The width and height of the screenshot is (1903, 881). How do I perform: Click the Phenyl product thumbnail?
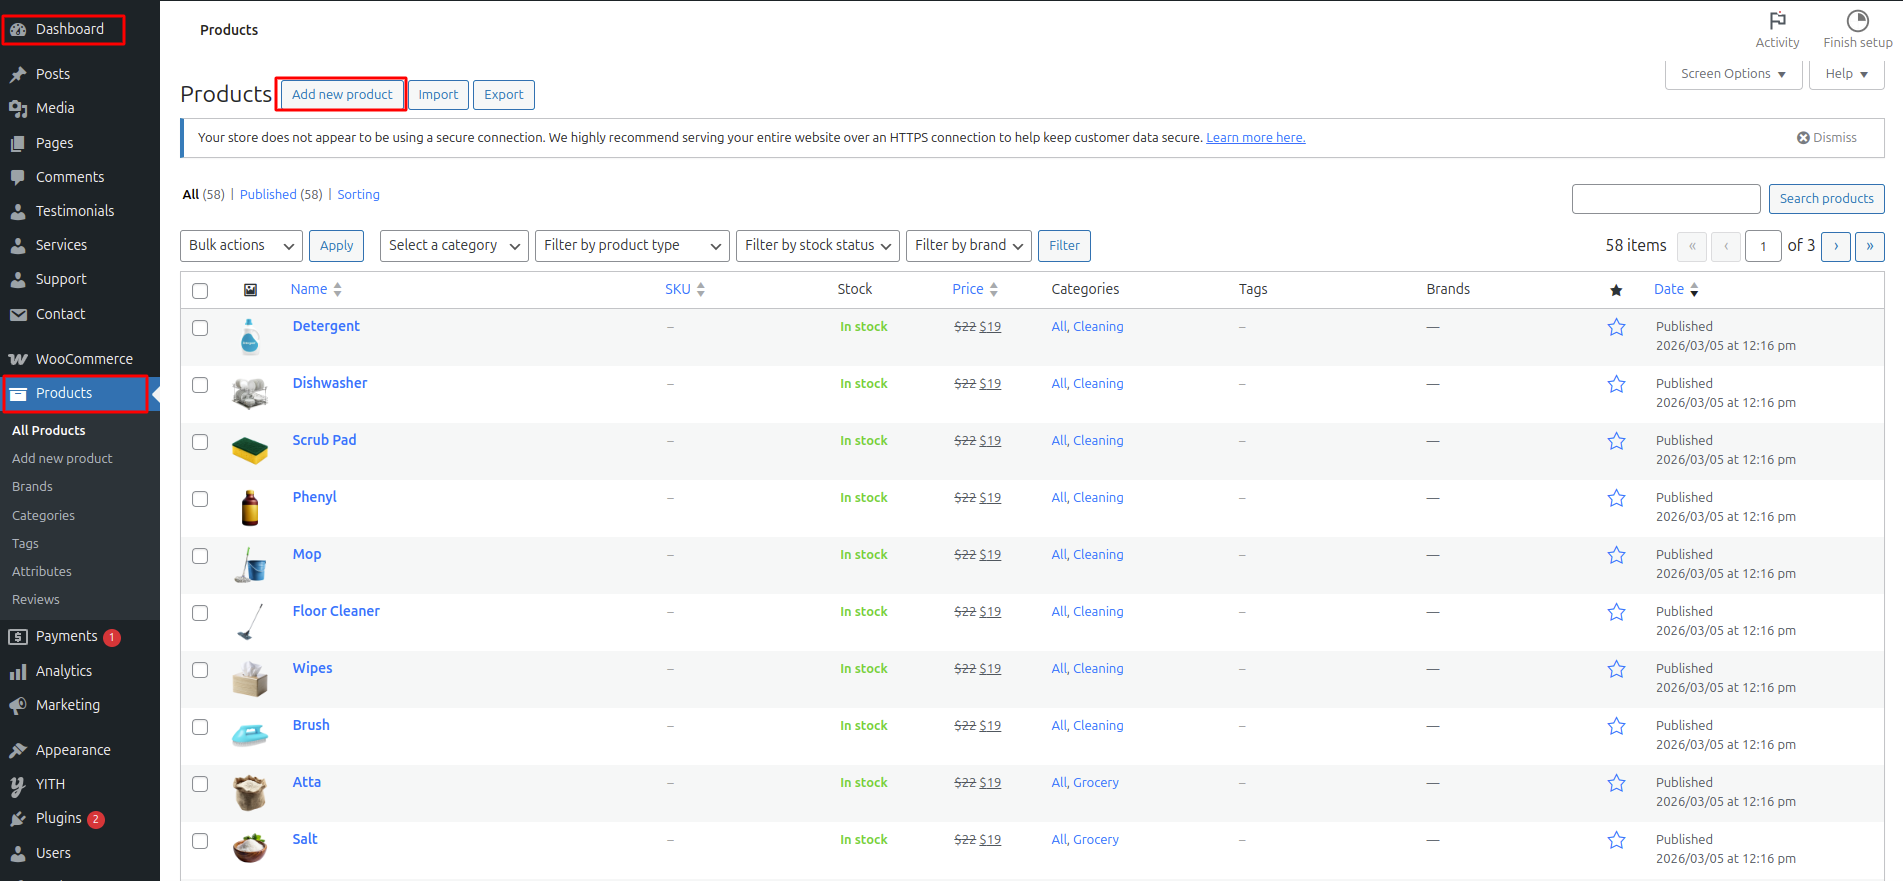click(x=250, y=508)
